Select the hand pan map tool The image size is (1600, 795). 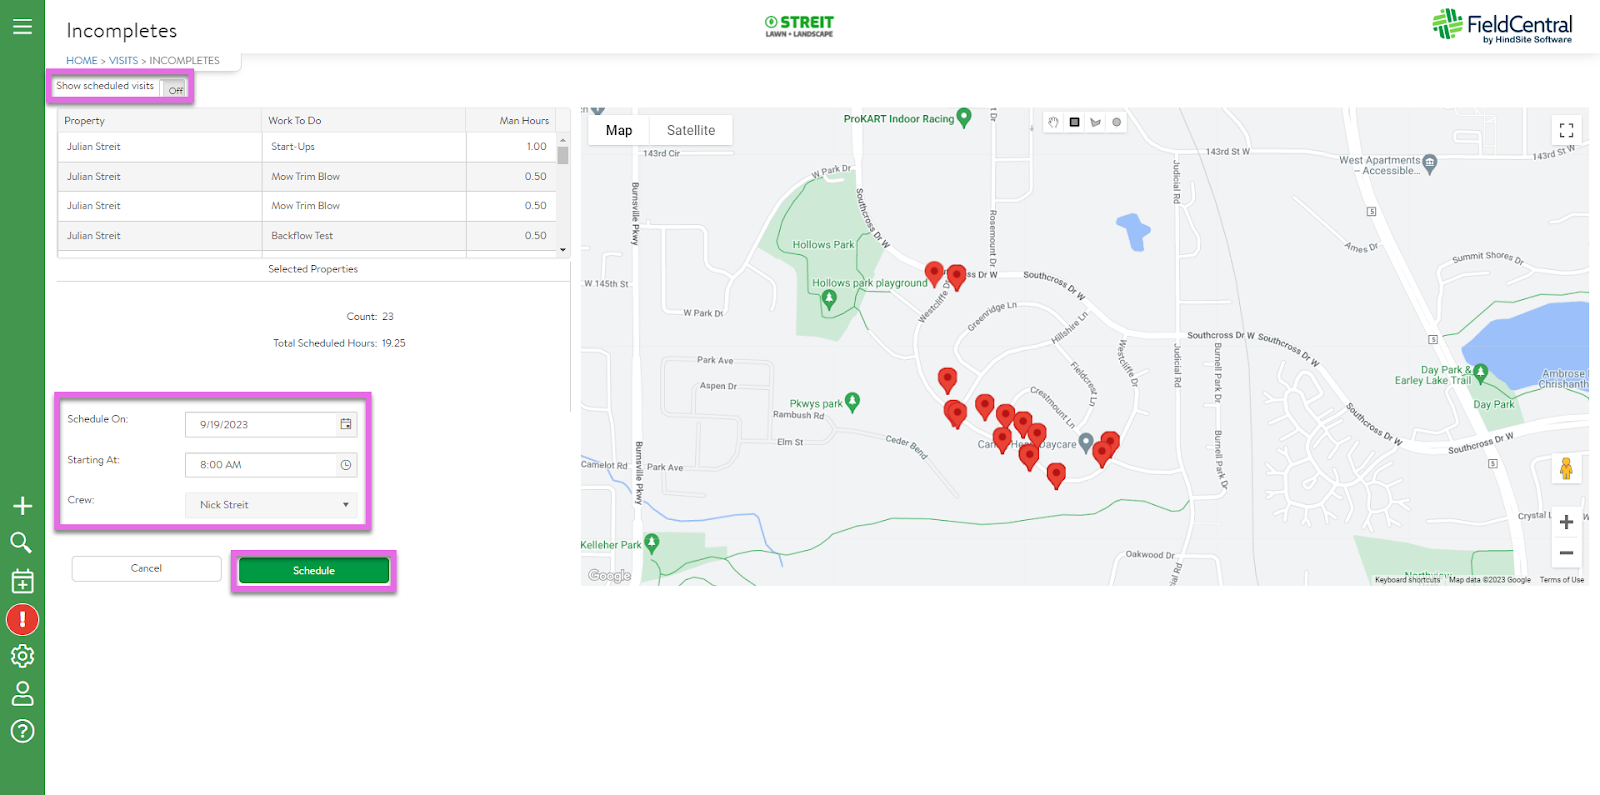click(1053, 122)
